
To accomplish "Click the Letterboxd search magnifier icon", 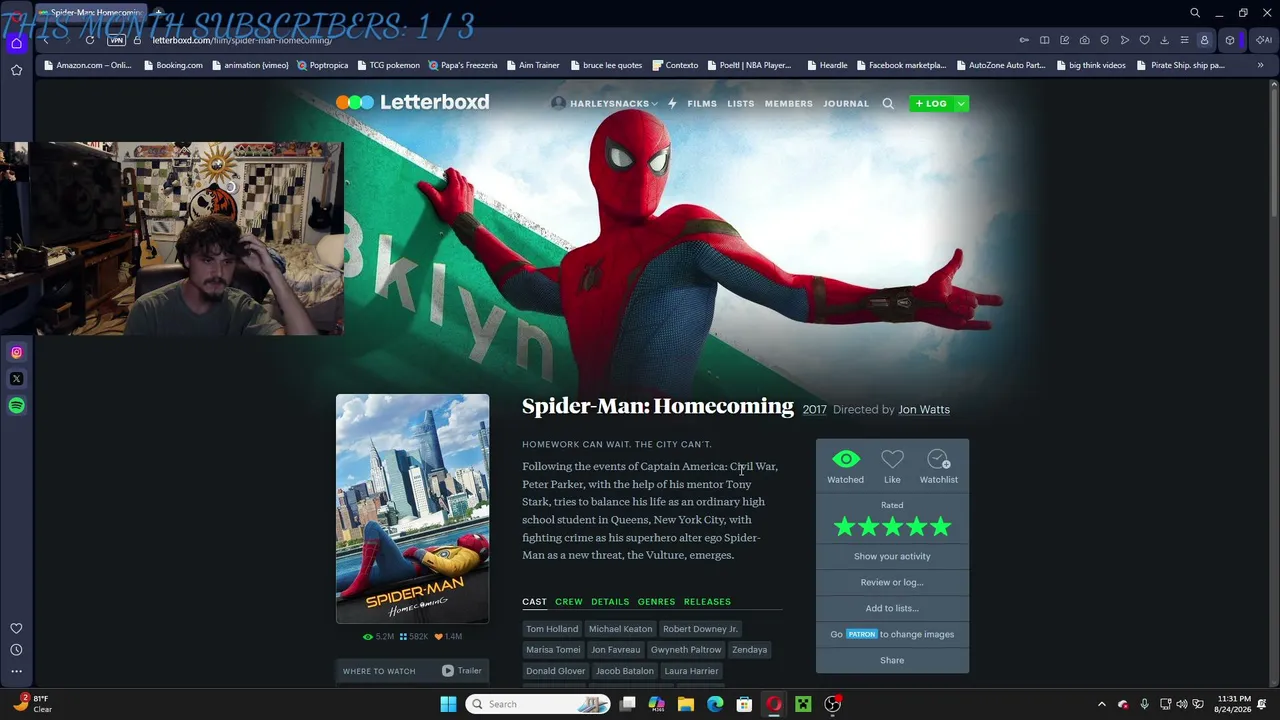I will (888, 103).
